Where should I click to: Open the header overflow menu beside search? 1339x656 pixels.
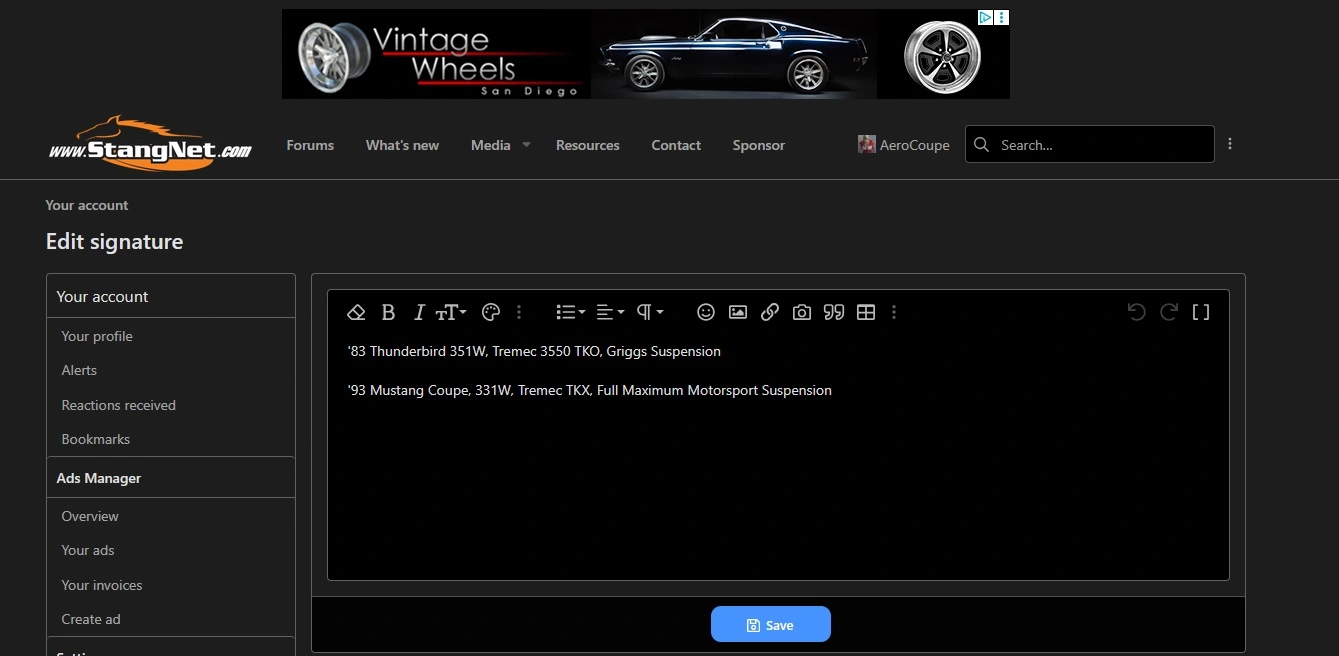click(x=1230, y=144)
